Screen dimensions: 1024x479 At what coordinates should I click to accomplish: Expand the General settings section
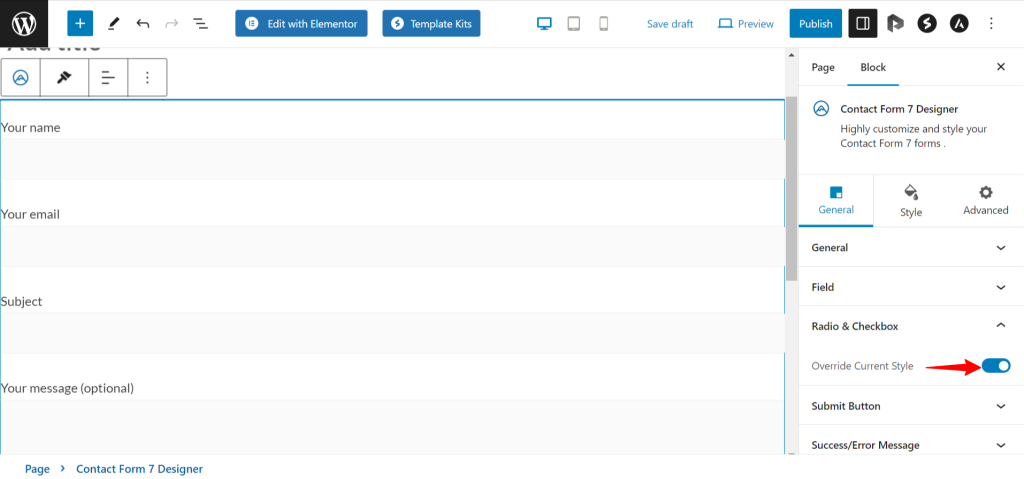point(910,247)
